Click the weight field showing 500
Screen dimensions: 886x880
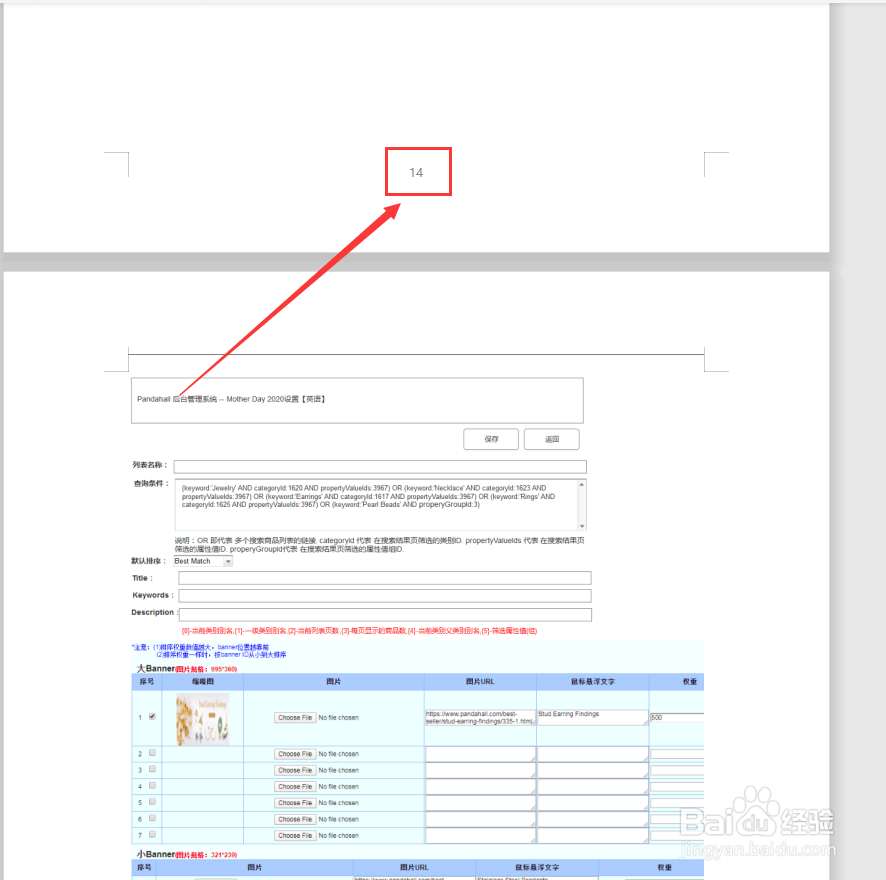(x=677, y=718)
